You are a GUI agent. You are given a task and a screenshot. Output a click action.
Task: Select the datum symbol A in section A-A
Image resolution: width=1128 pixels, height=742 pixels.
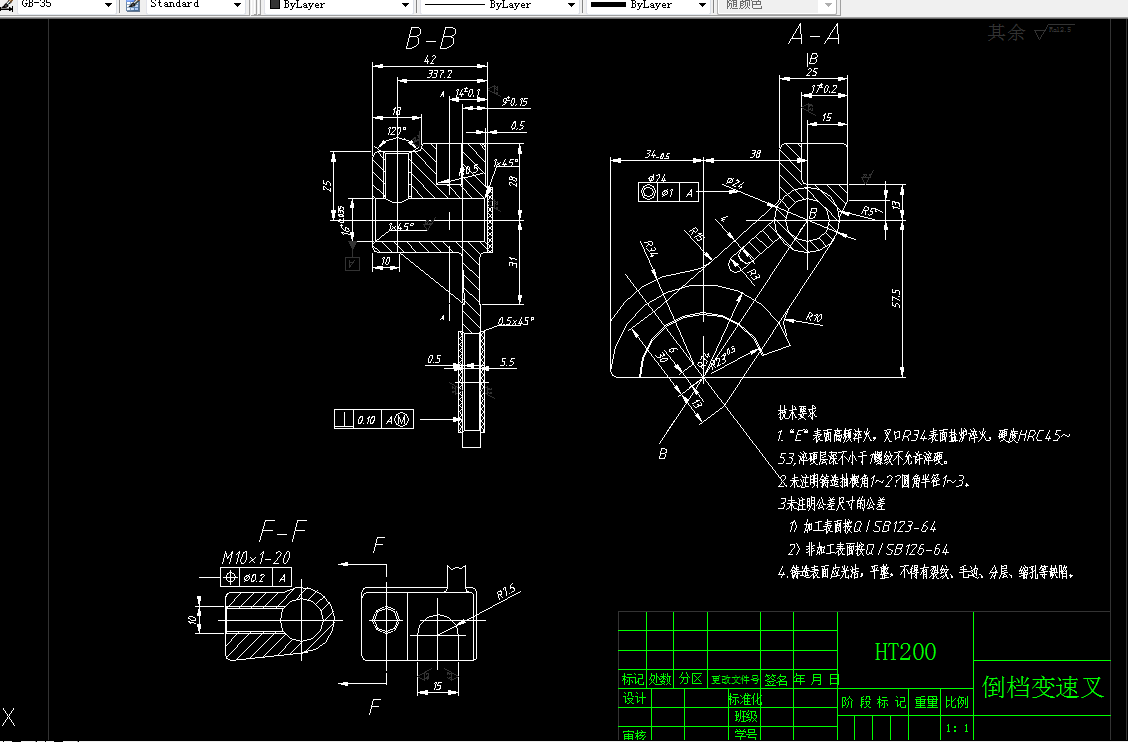click(689, 190)
